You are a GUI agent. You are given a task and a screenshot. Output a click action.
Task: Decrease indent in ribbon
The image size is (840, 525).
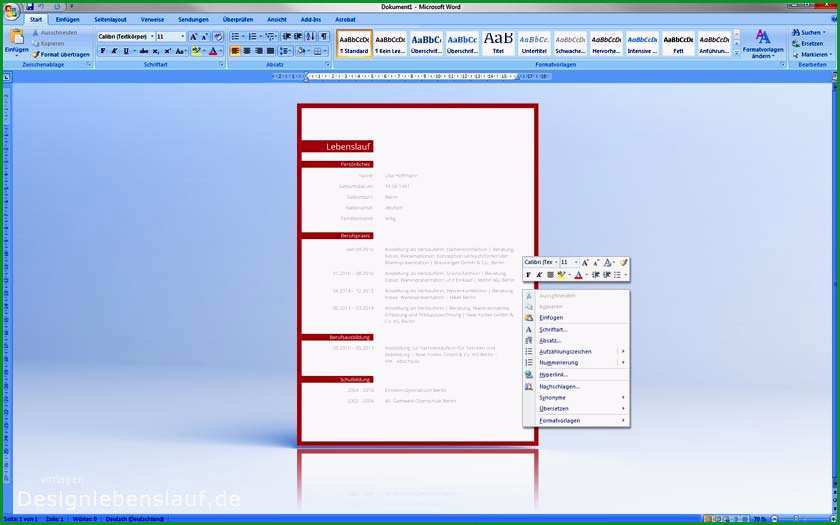click(x=287, y=36)
